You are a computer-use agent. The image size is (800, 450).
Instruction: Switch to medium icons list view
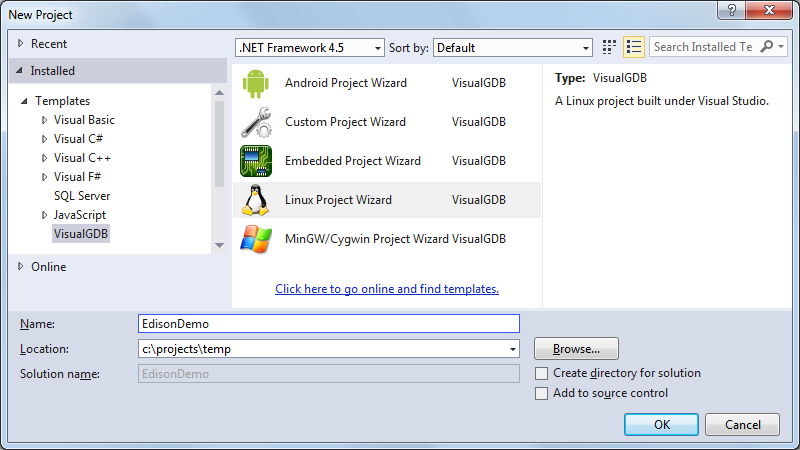point(634,47)
